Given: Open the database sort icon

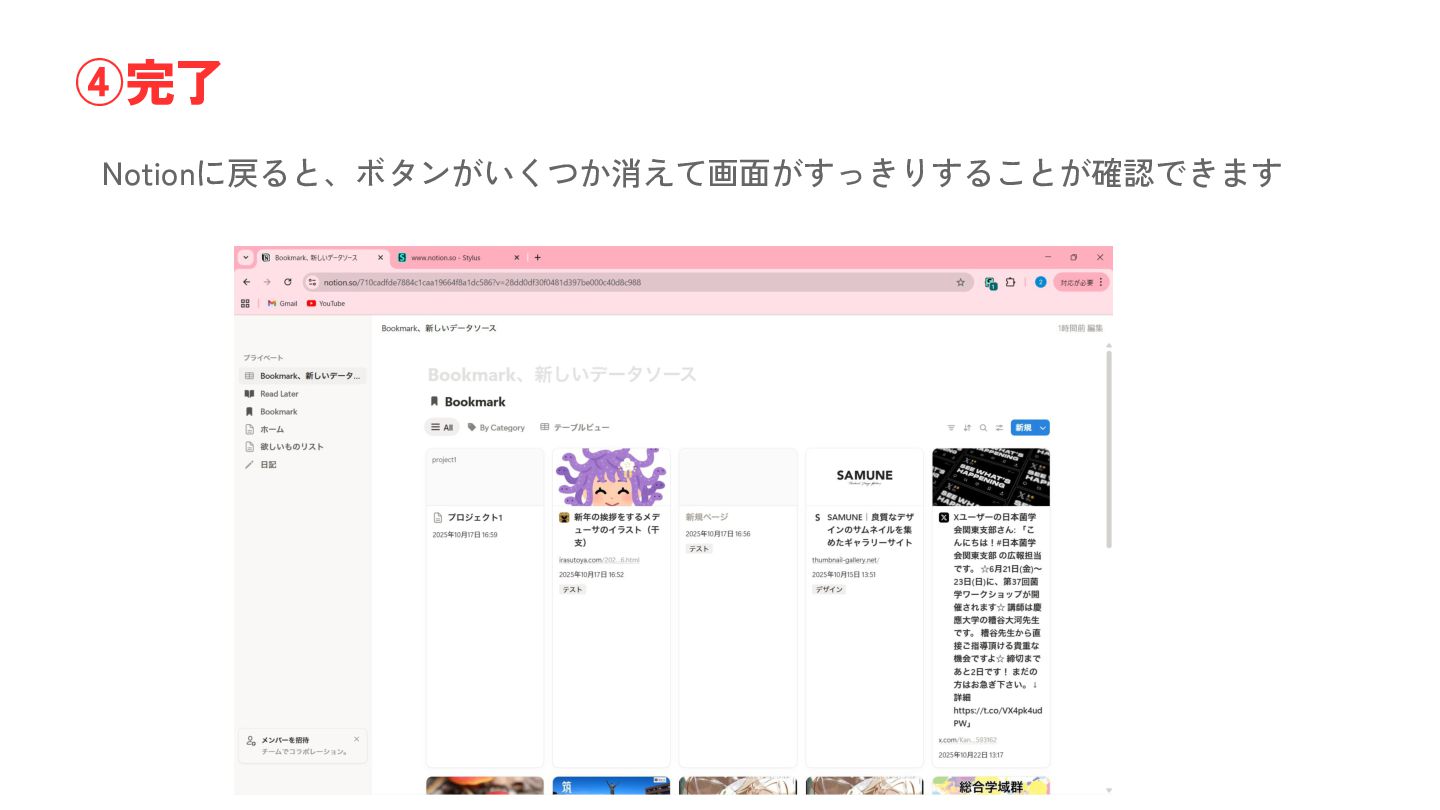Looking at the screenshot, I should click(x=967, y=427).
